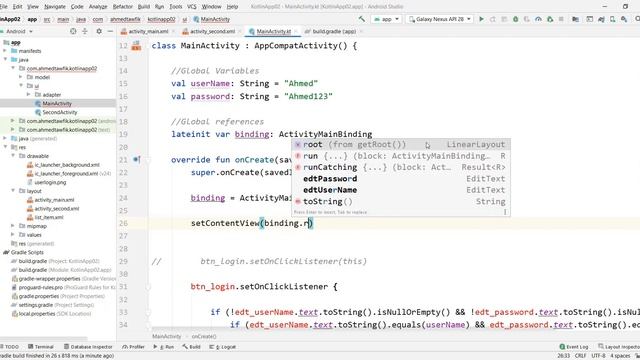Click the UTF-8 encoding in status bar
640x360 pixels.
(x=598, y=356)
